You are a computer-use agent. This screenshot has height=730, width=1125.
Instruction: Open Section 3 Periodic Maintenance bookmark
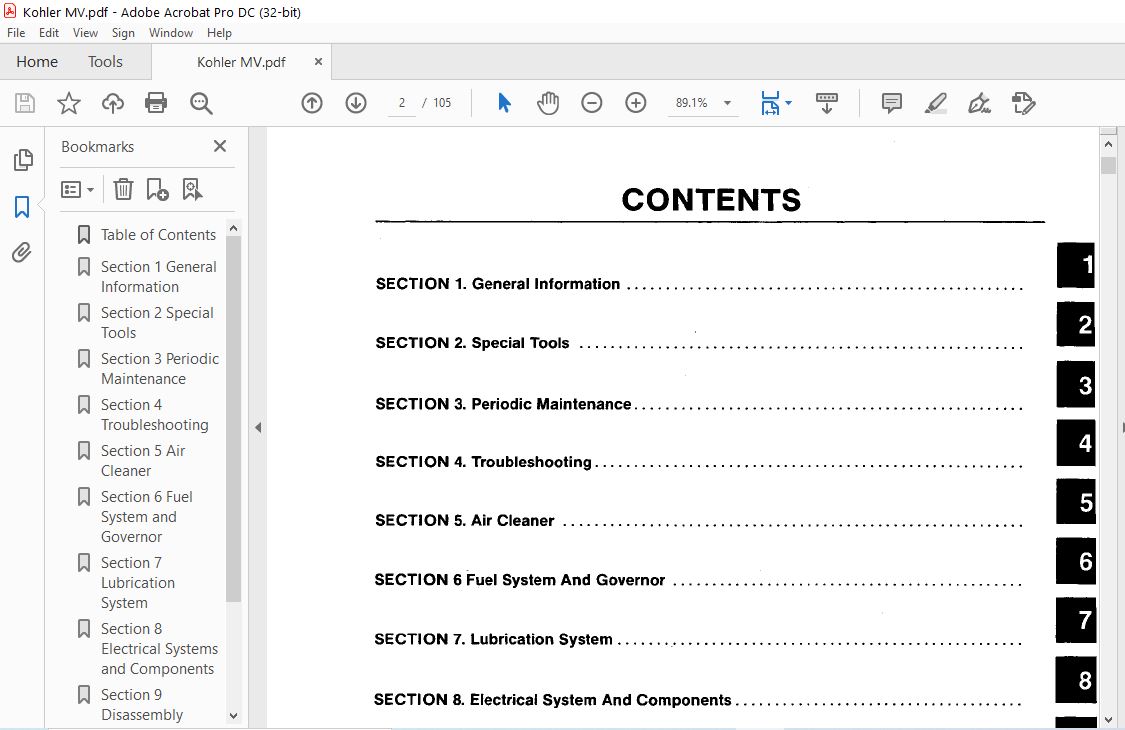click(x=160, y=368)
